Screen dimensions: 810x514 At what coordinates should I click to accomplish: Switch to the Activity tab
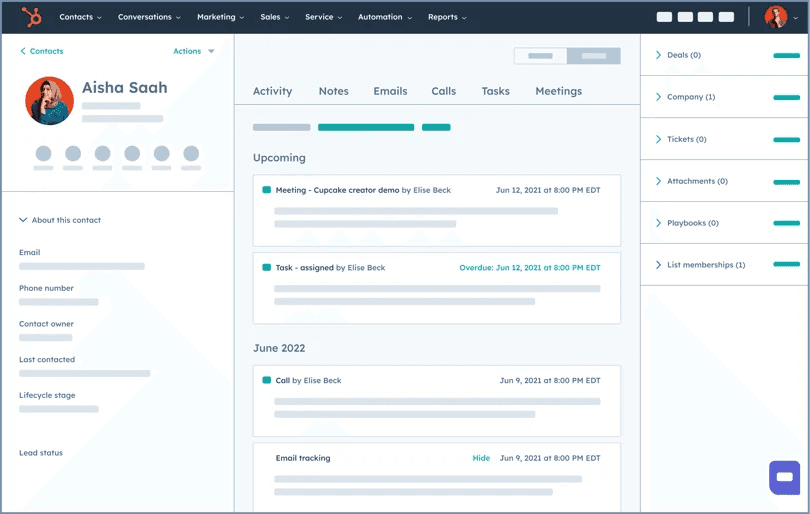[x=272, y=91]
